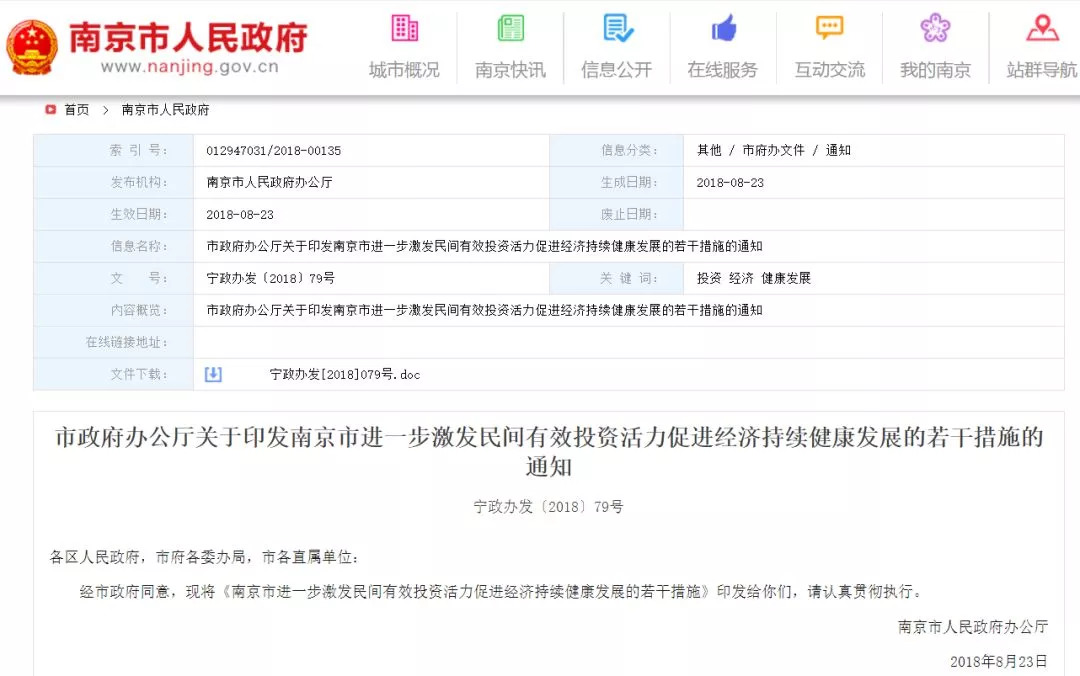Click the 信息公开 document icon
The width and height of the screenshot is (1080, 676).
coord(618,28)
